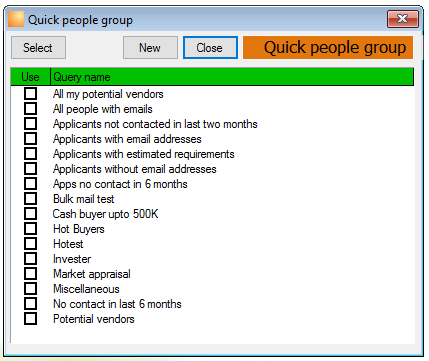The width and height of the screenshot is (429, 361).
Task: Click 'Apps no contact in 6 months' text
Action: pyautogui.click(x=120, y=184)
